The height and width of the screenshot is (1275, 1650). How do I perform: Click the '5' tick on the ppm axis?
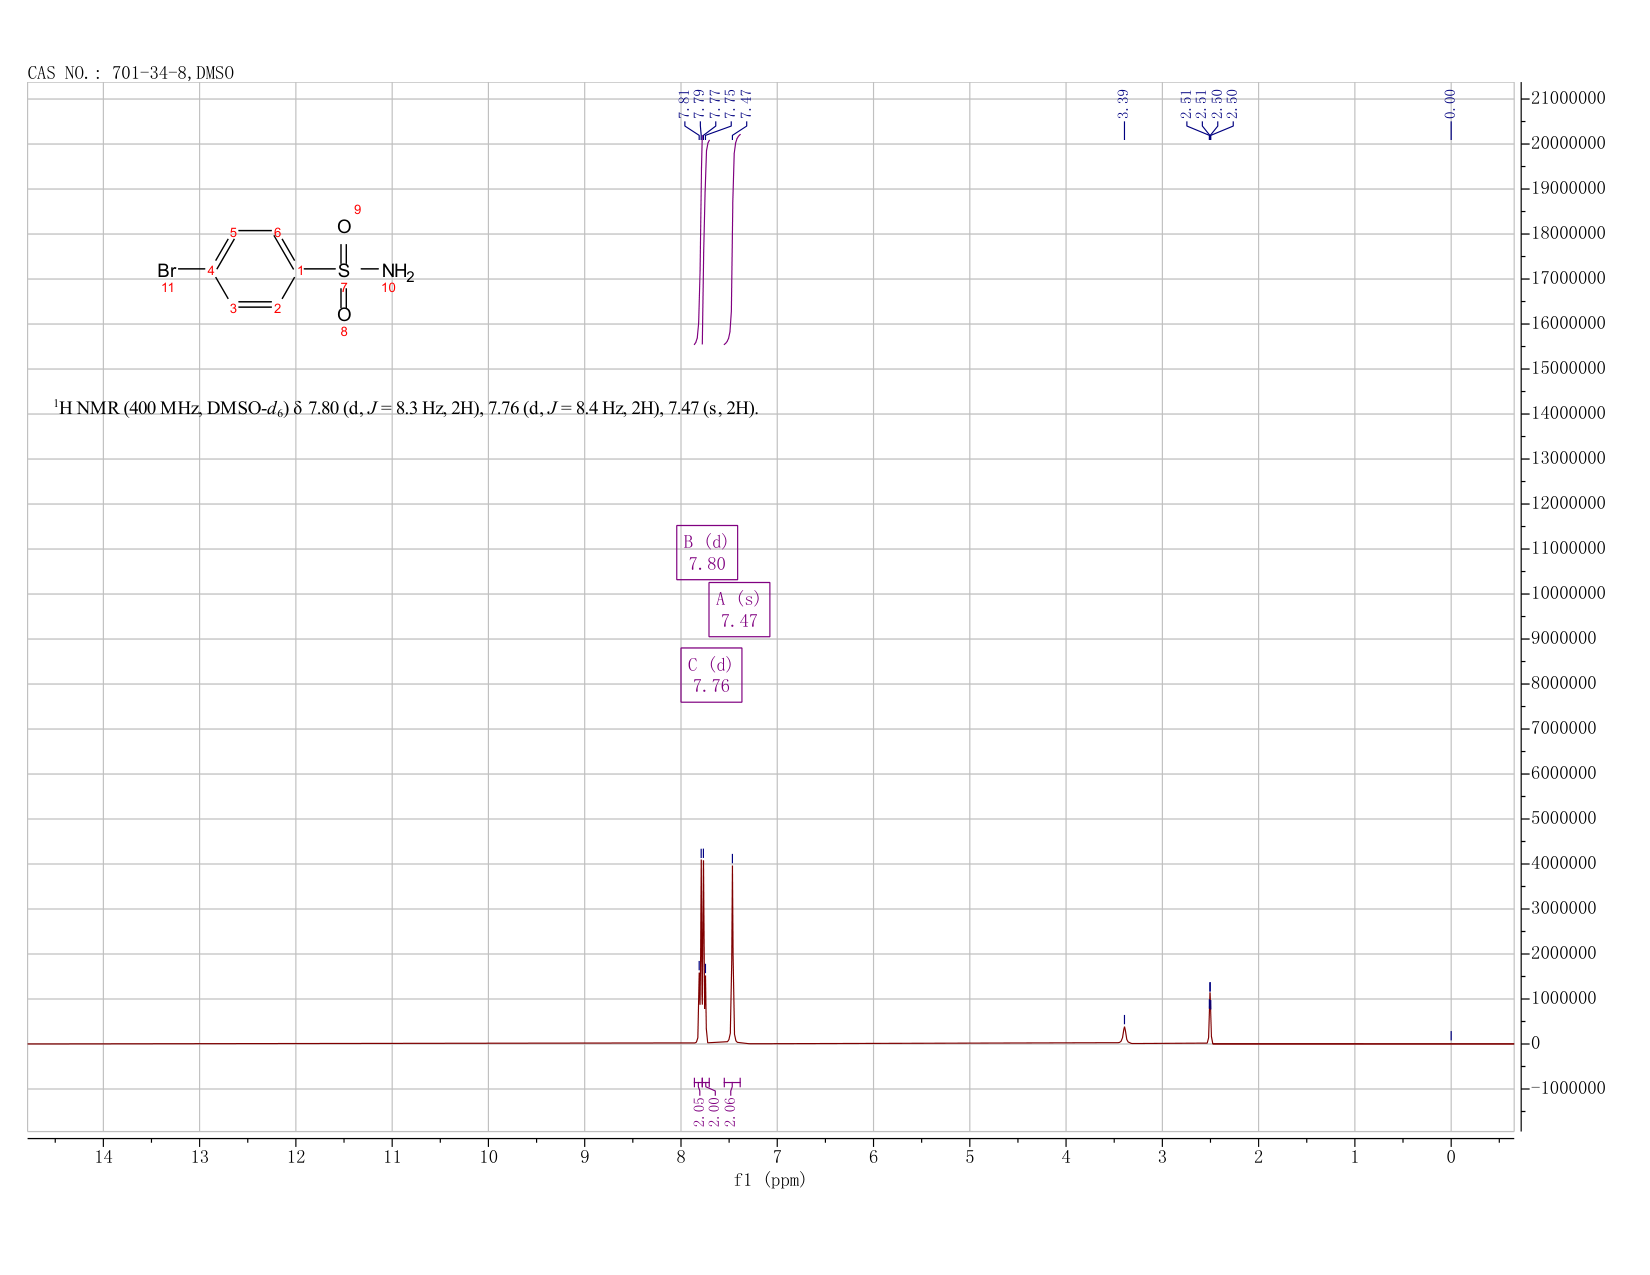[970, 1157]
